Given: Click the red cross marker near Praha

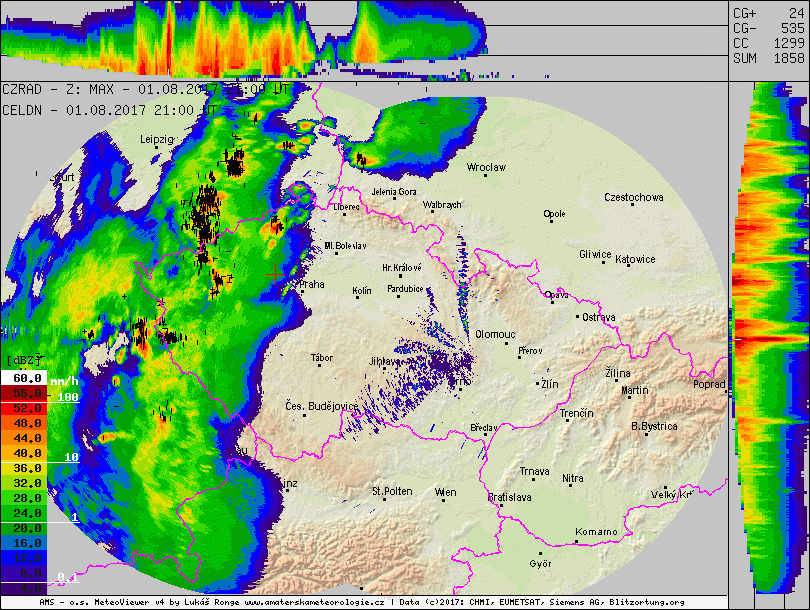Looking at the screenshot, I should 276,274.
